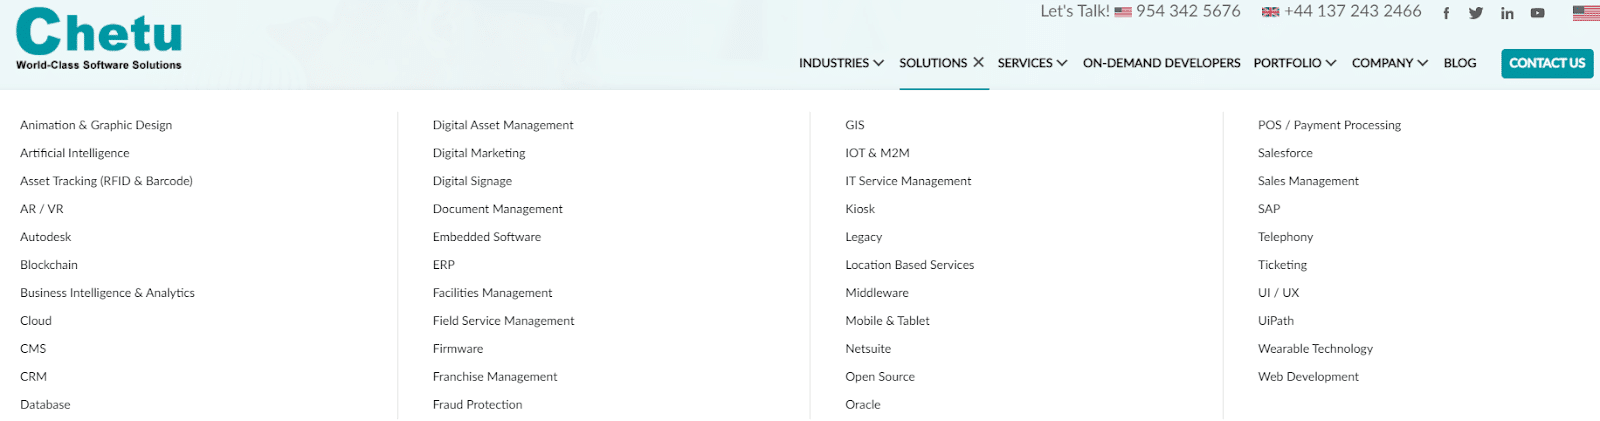Click the US flag language selector
The height and width of the screenshot is (421, 1600).
pyautogui.click(x=1586, y=13)
